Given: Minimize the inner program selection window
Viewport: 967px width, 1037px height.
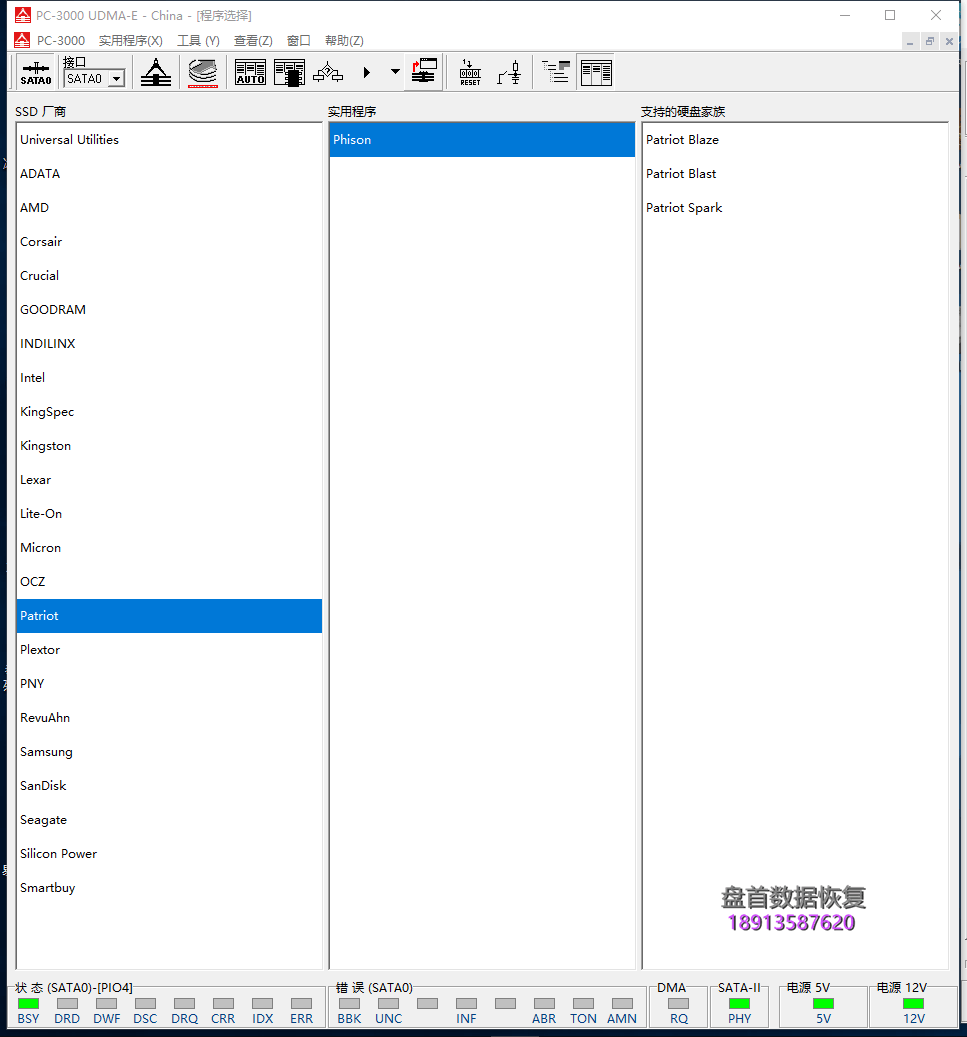Looking at the screenshot, I should pos(910,42).
